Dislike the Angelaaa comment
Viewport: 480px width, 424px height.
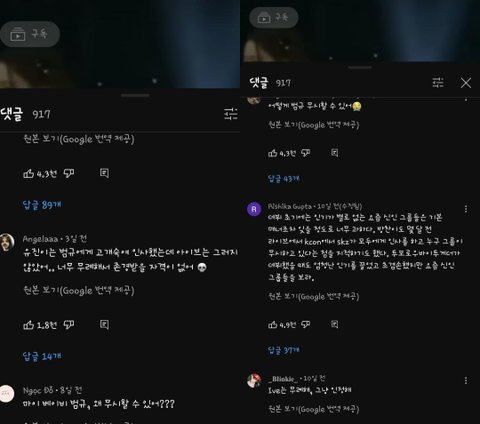click(x=69, y=325)
